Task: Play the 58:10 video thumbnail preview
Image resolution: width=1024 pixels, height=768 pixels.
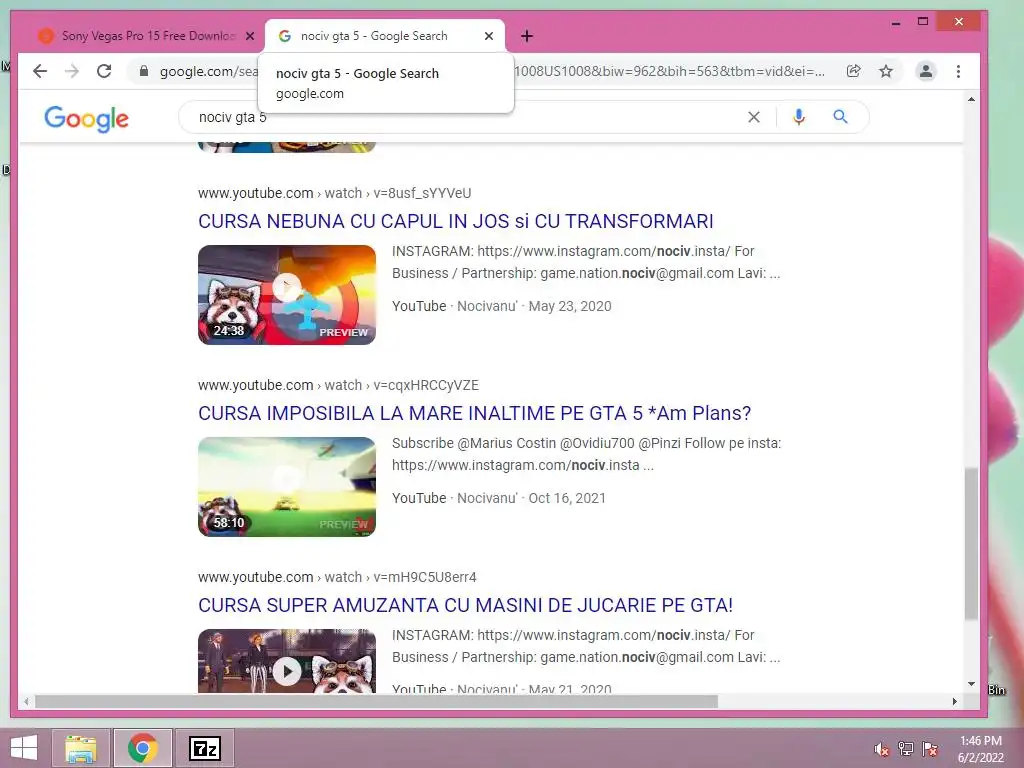Action: point(287,487)
